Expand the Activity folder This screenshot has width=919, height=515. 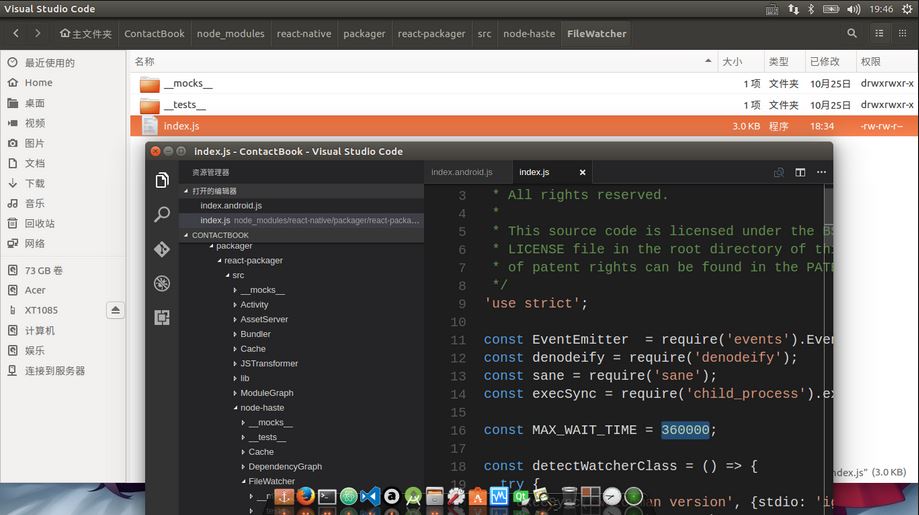tap(254, 305)
